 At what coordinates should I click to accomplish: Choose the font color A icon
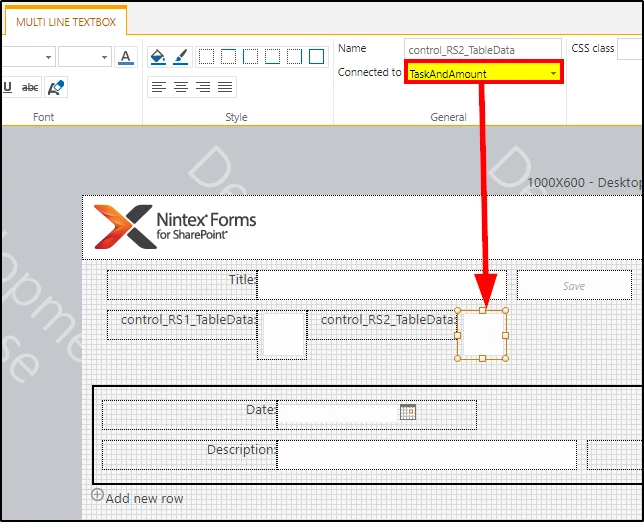click(x=126, y=57)
